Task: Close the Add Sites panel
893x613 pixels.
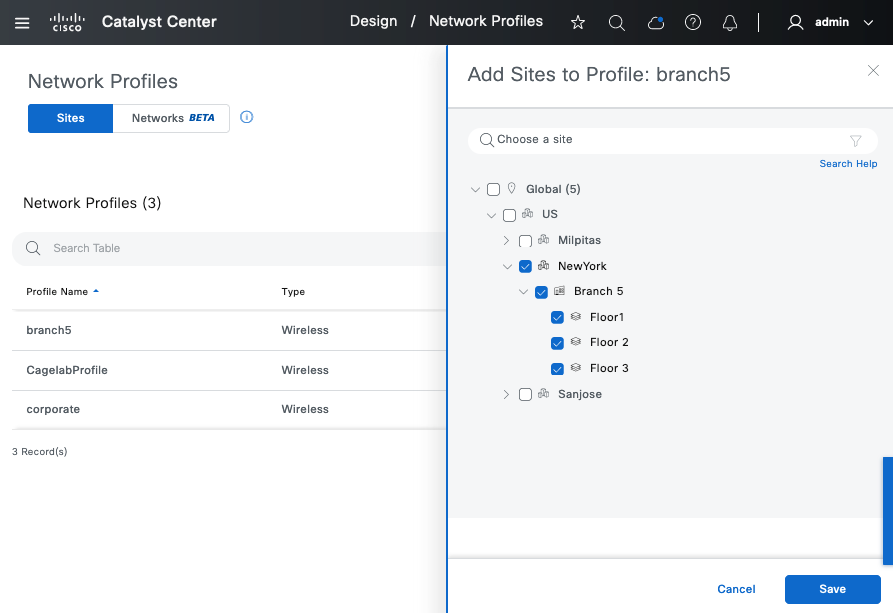Action: (x=873, y=70)
